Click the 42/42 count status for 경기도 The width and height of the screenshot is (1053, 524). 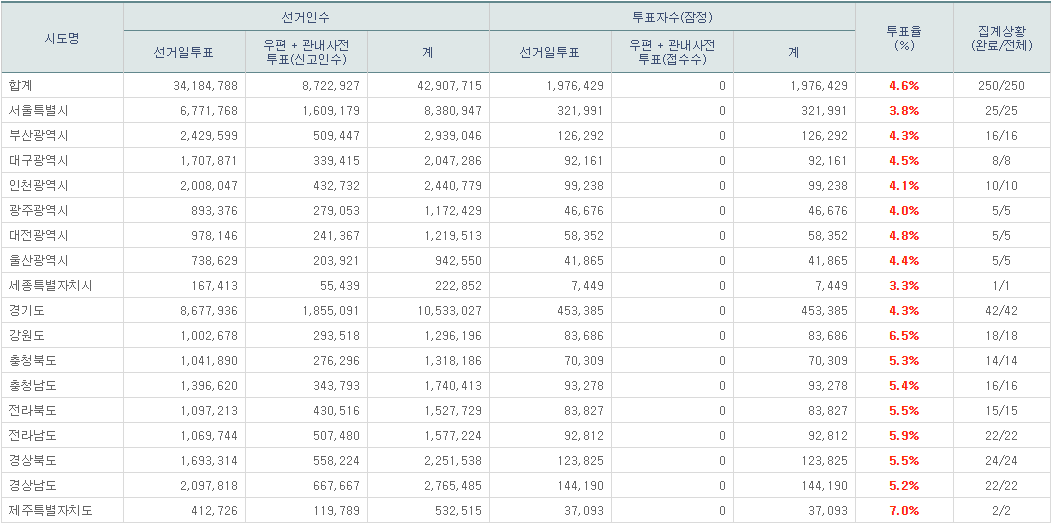click(x=1001, y=311)
